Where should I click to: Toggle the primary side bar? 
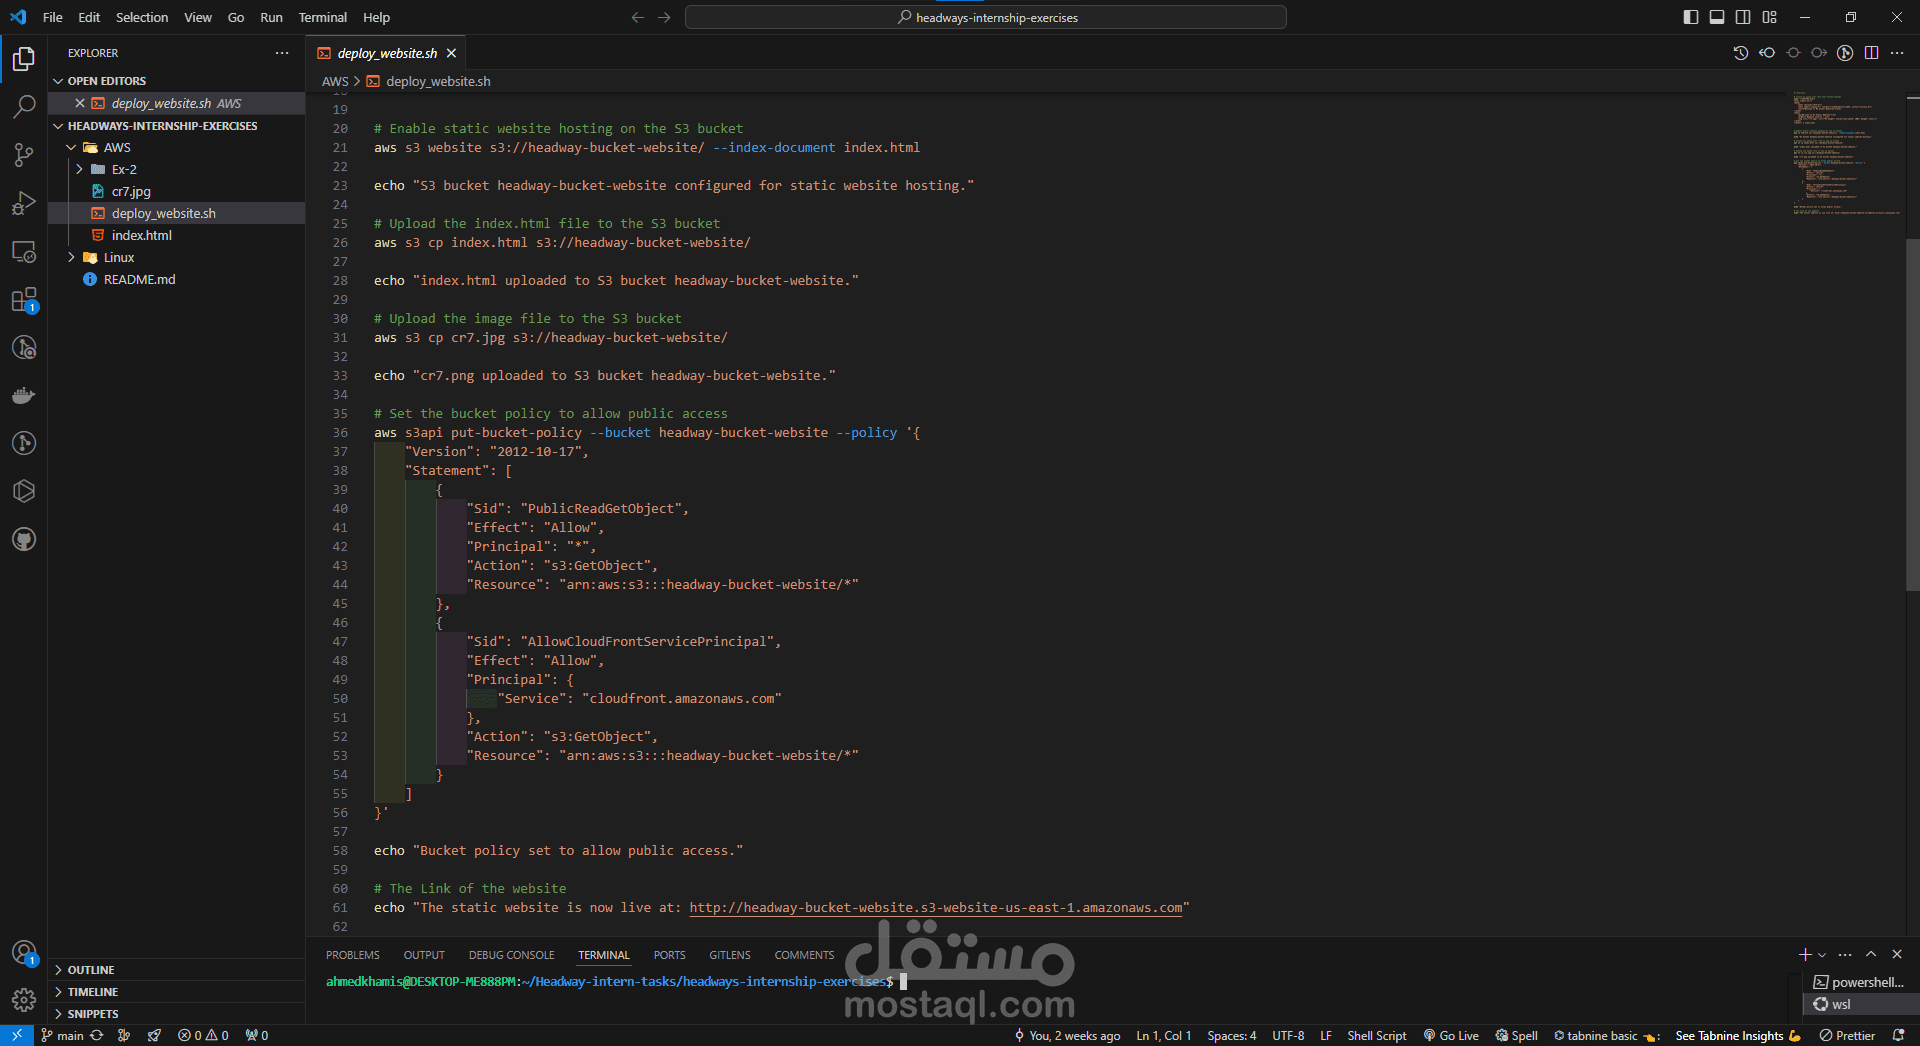click(x=1691, y=17)
